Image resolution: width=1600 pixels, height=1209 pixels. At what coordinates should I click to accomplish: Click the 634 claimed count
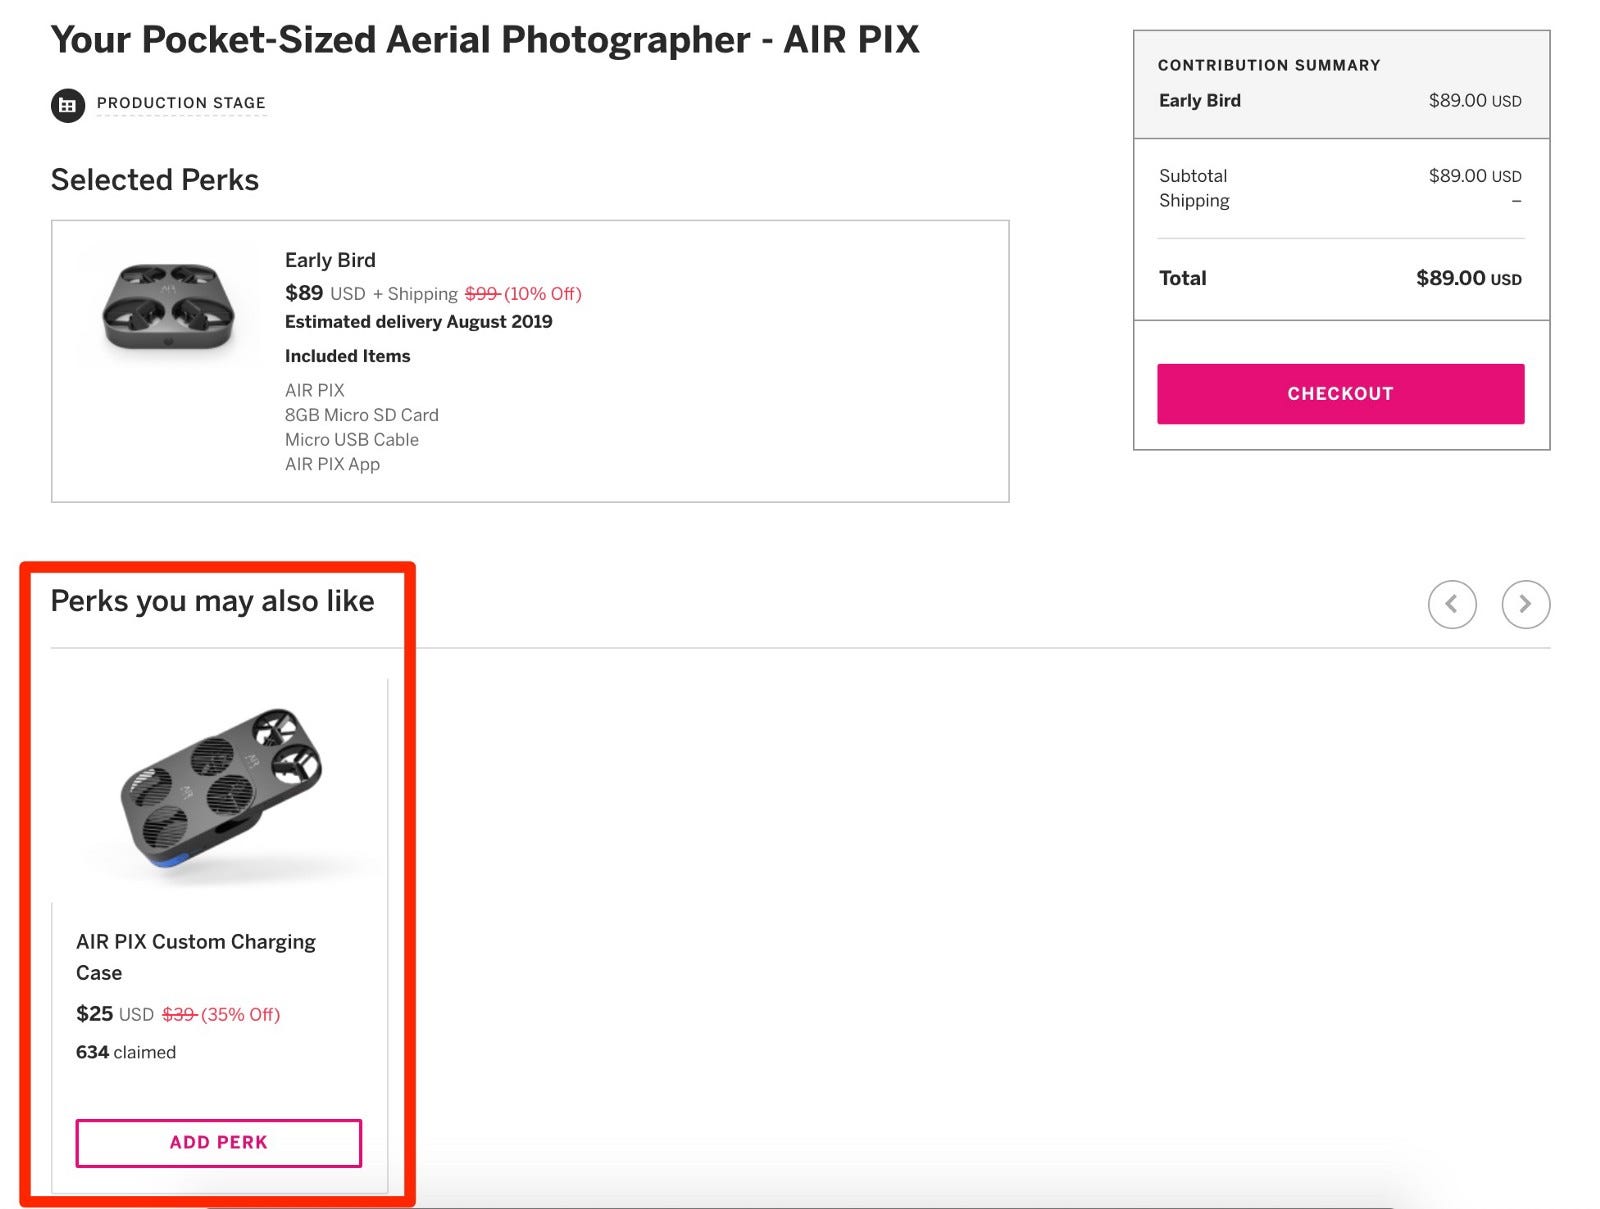point(126,1052)
